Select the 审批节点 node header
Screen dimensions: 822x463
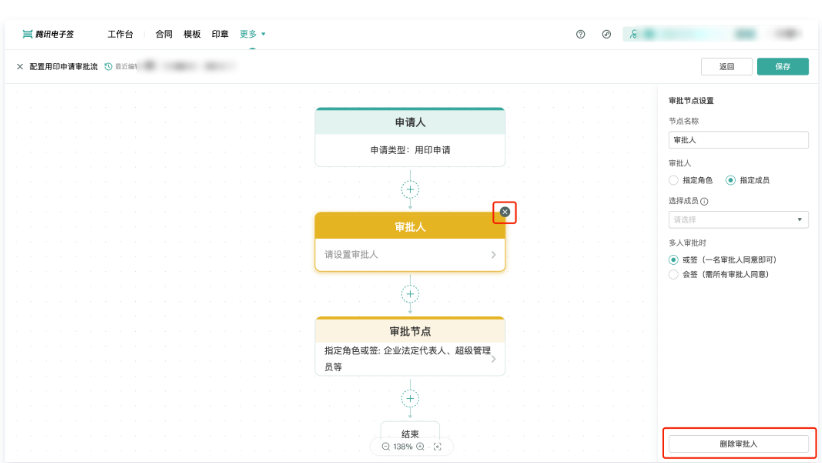(x=410, y=330)
